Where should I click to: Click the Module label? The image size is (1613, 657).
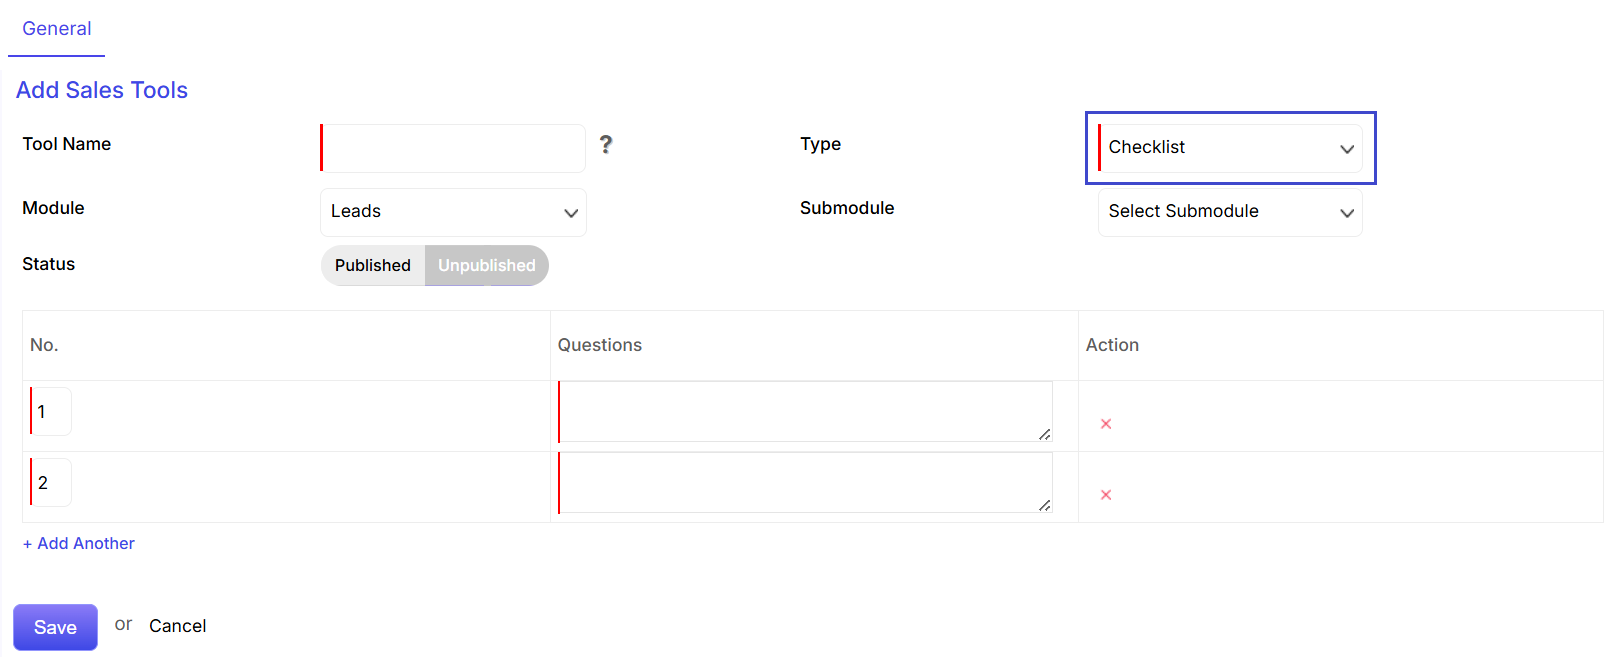tap(53, 208)
